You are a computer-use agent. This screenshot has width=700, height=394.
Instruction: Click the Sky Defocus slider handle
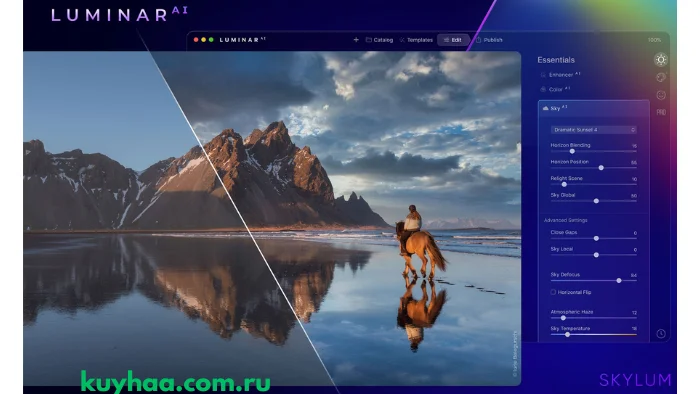click(619, 281)
